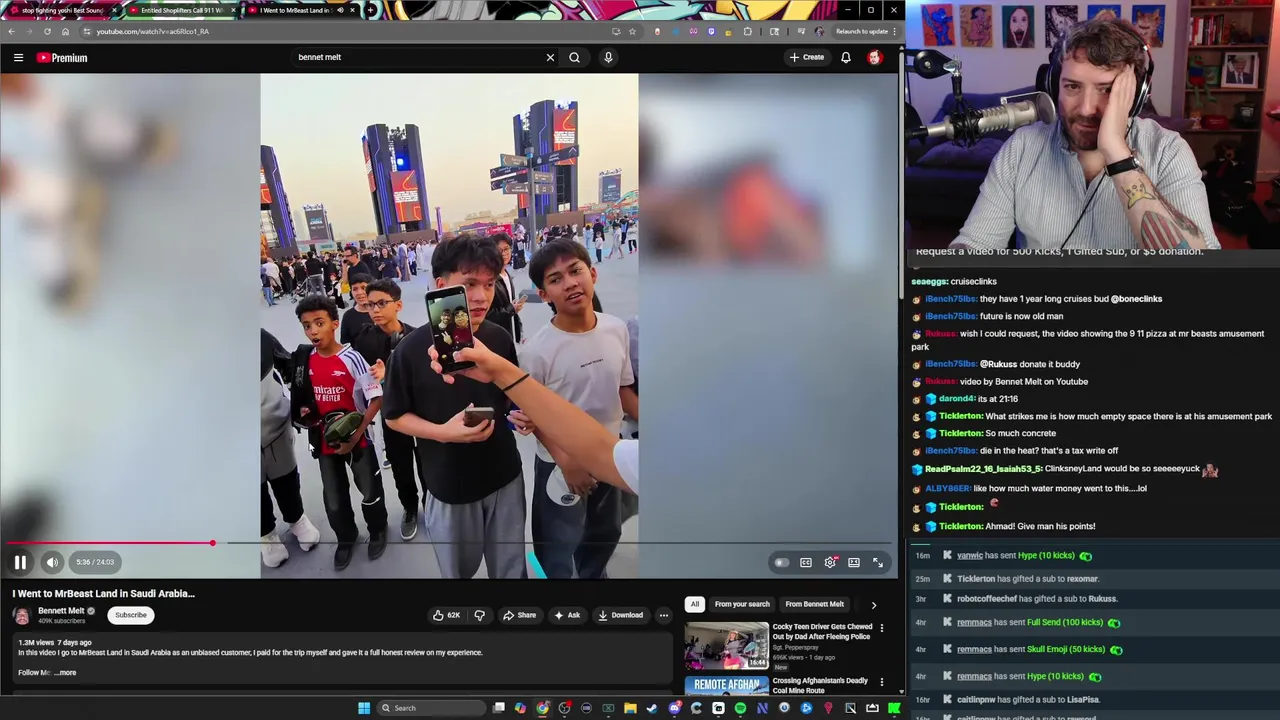Viewport: 1280px width, 720px height.
Task: Bookmark this page with star icon
Action: point(632,31)
